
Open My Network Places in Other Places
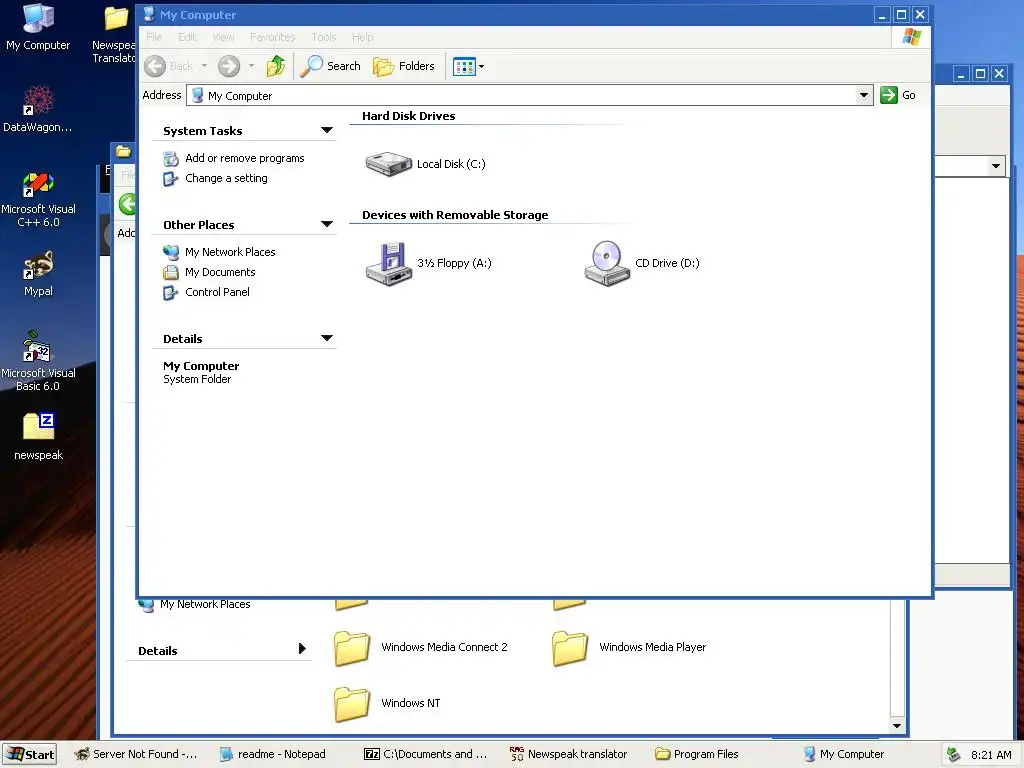coord(230,252)
